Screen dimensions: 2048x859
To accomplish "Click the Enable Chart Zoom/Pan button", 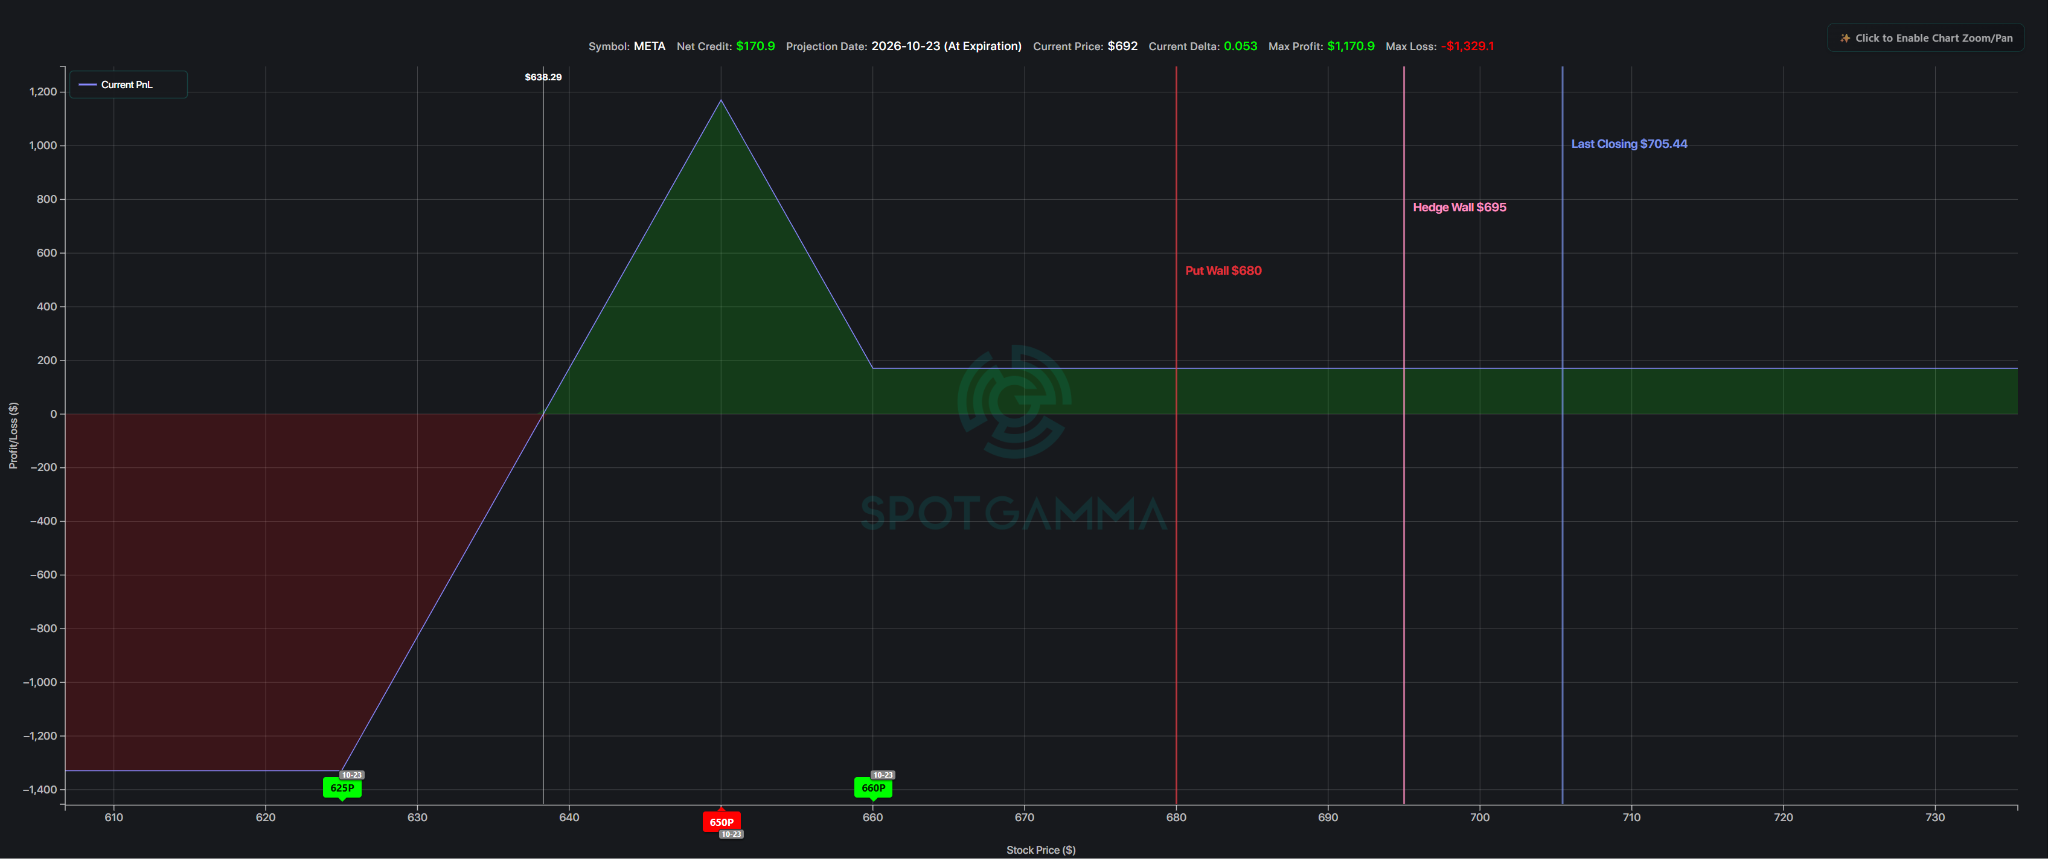I will point(1925,38).
